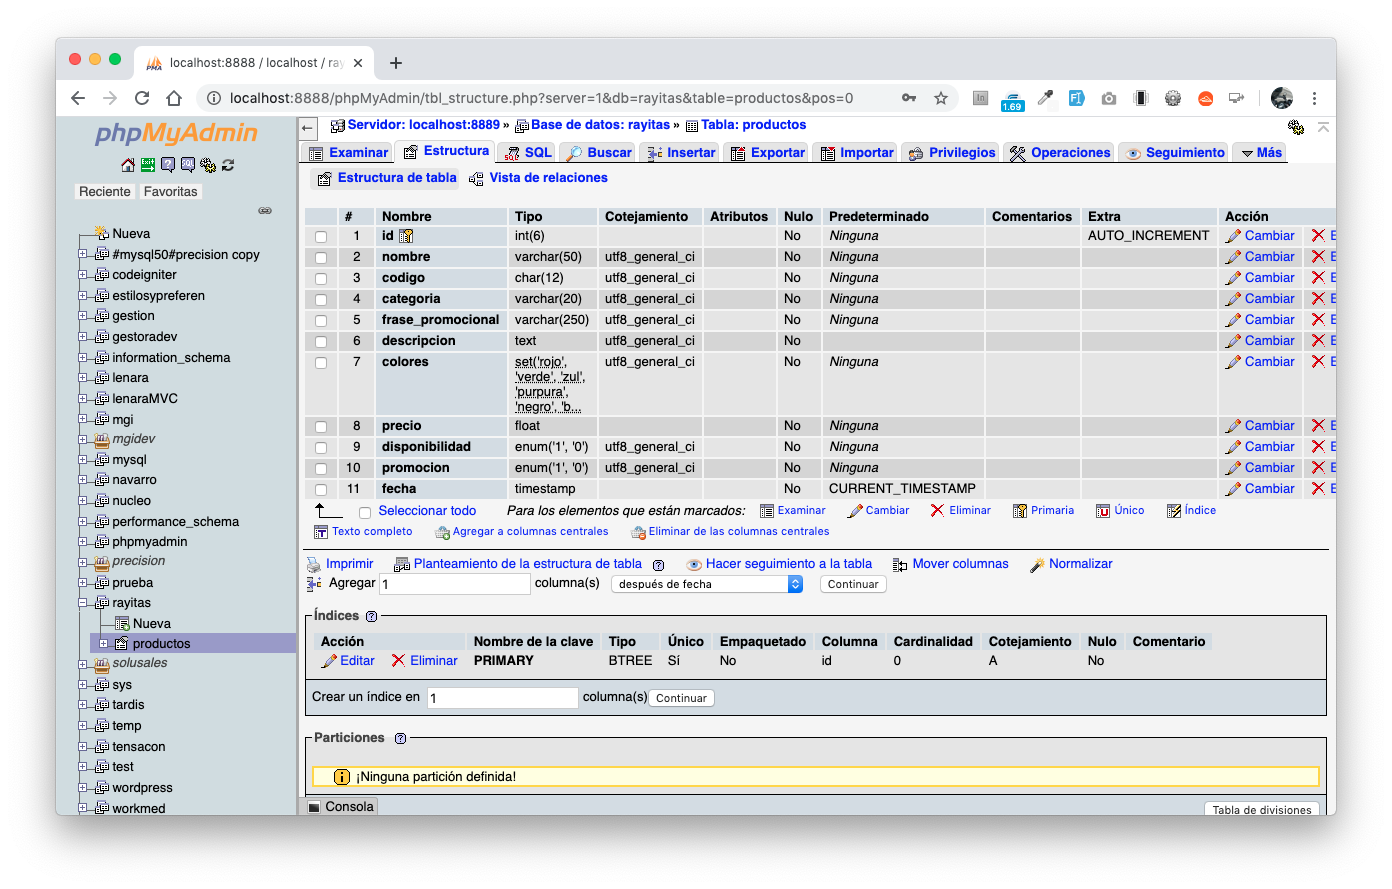Open SQL documentation icon in sidebar
Image resolution: width=1392 pixels, height=889 pixels.
[188, 165]
